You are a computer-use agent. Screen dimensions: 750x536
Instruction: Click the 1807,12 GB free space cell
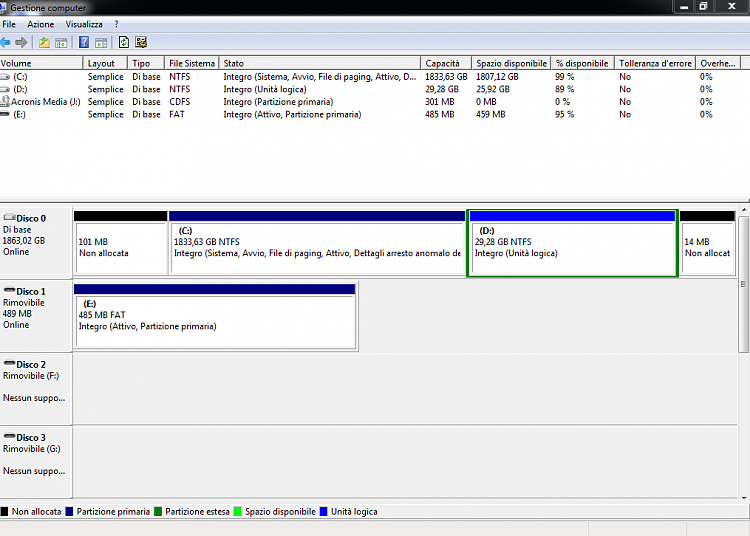pyautogui.click(x=497, y=77)
